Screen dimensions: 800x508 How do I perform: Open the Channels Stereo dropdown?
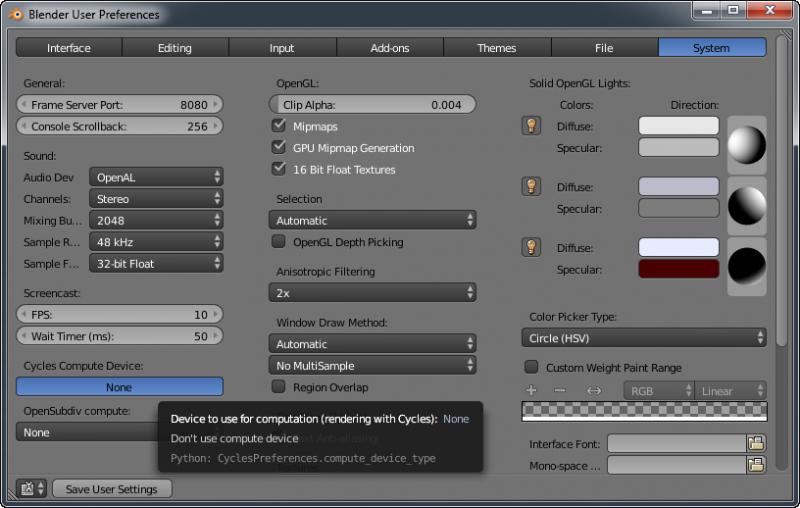pos(156,198)
